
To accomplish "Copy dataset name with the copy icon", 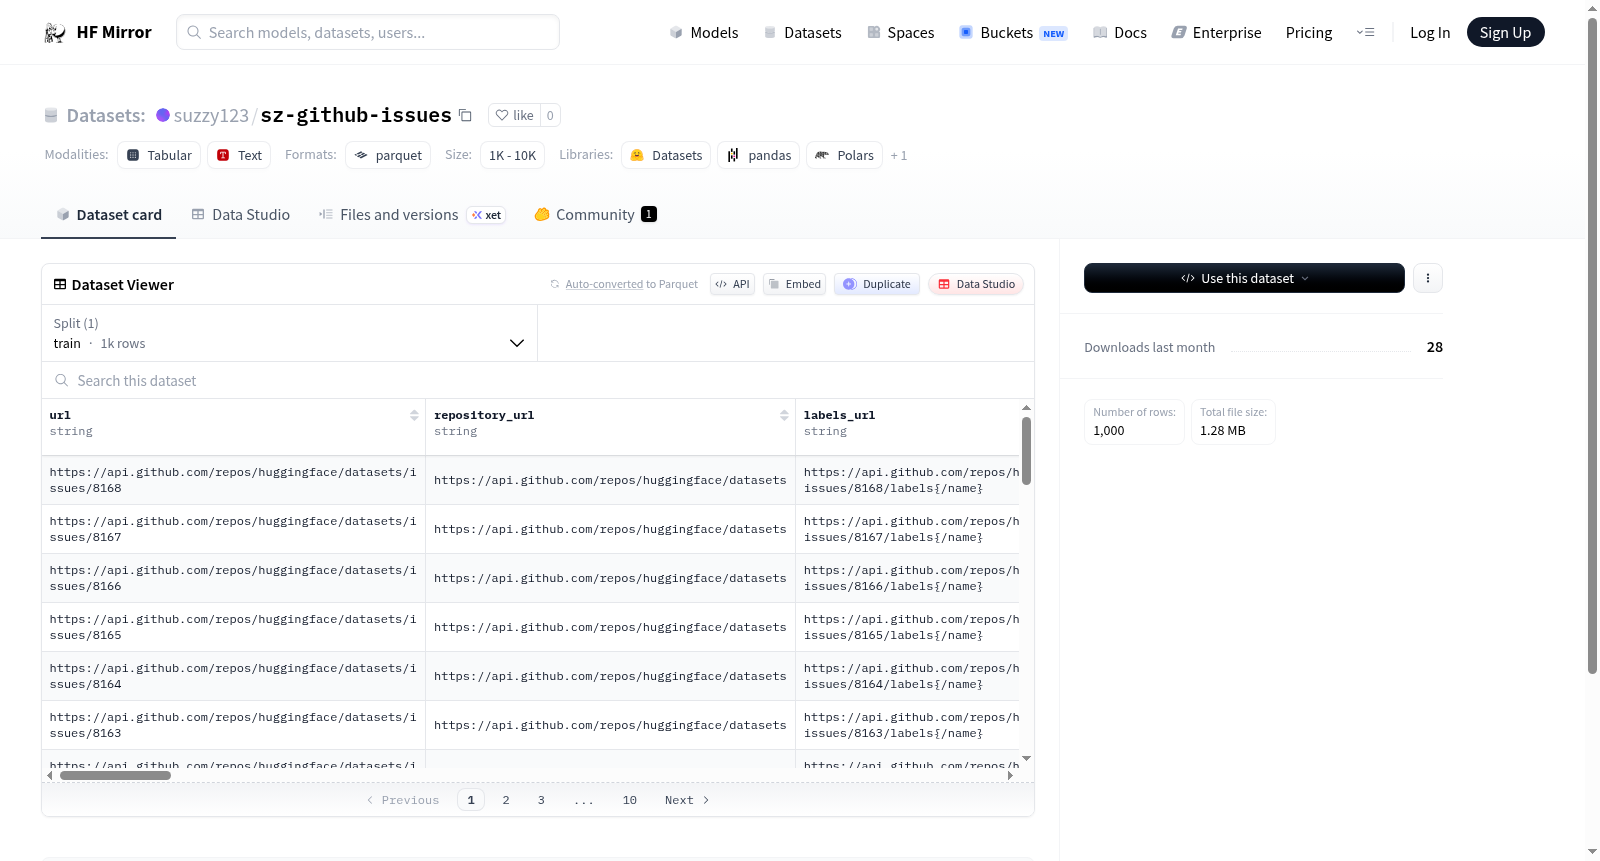I will [x=465, y=115].
